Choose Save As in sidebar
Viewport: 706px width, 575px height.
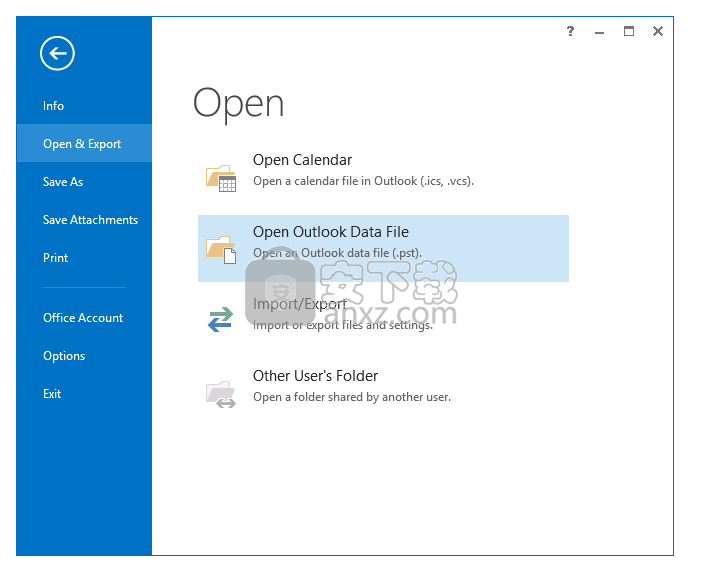coord(84,181)
